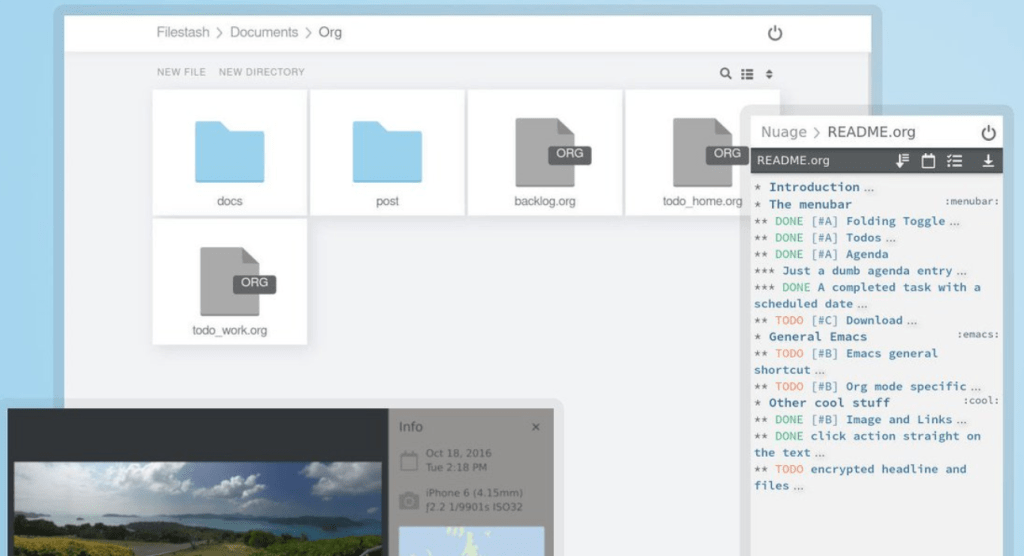This screenshot has width=1024, height=556.
Task: Open the todos checklist icon in menubar
Action: (x=954, y=160)
